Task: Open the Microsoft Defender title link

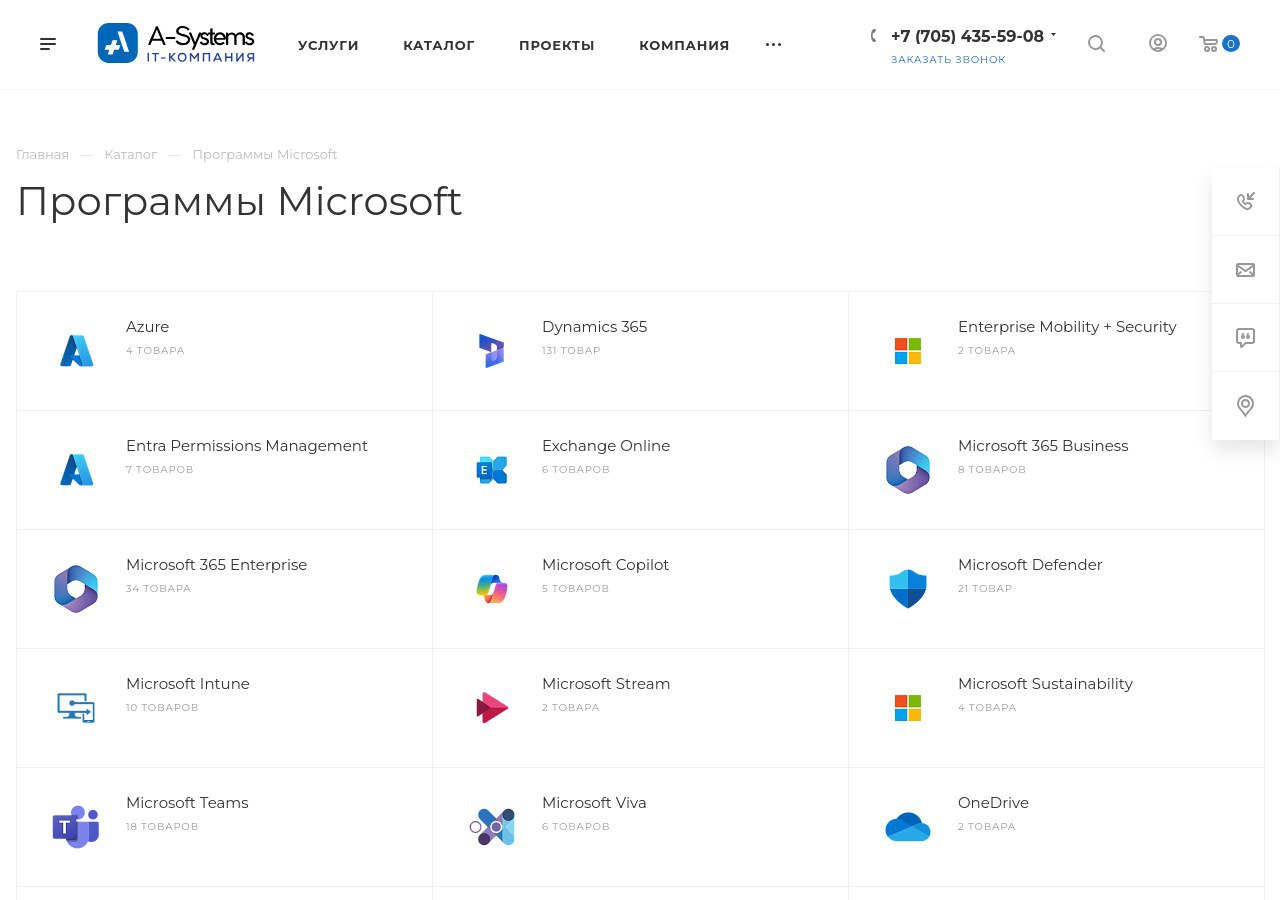Action: (x=1030, y=565)
